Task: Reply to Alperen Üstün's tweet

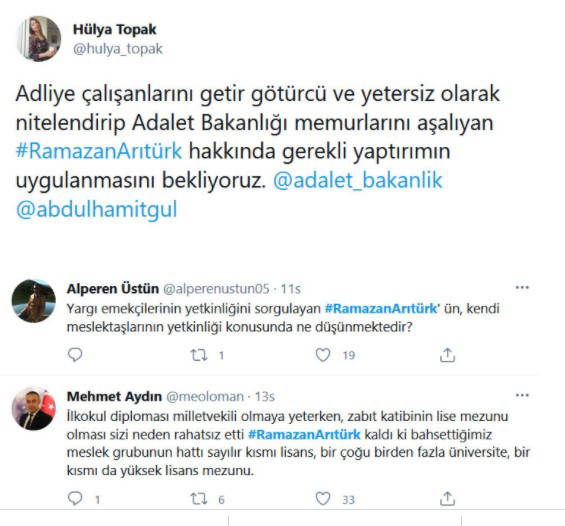Action: (x=75, y=355)
